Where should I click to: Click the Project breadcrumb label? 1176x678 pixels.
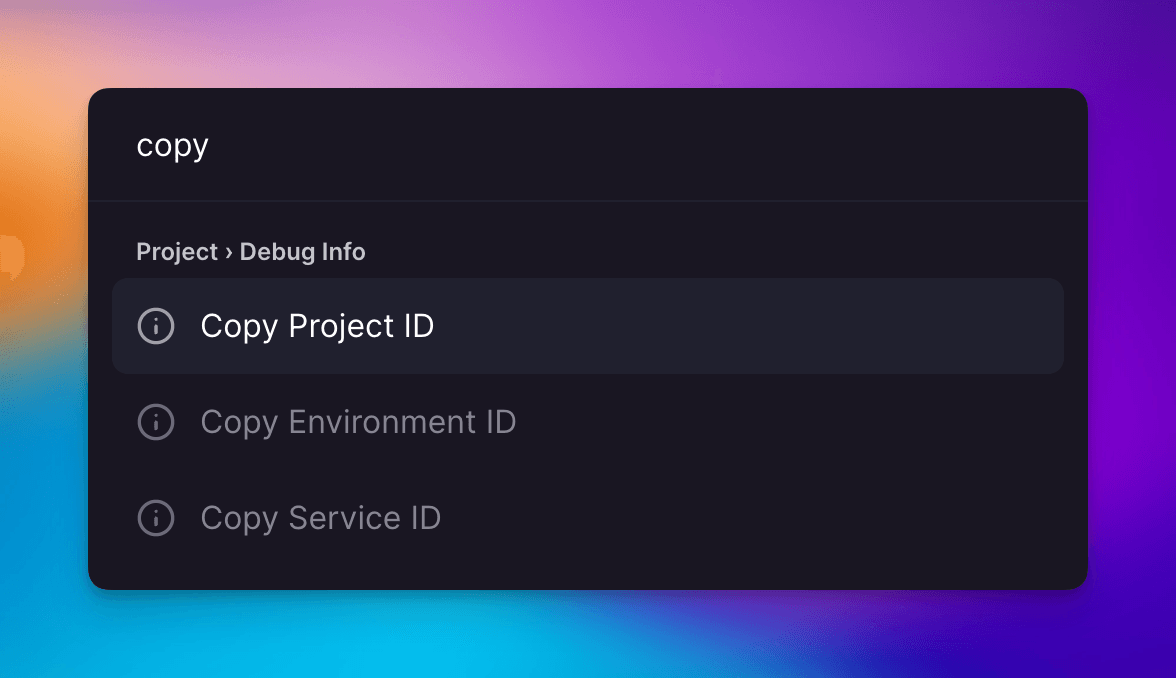(x=177, y=252)
